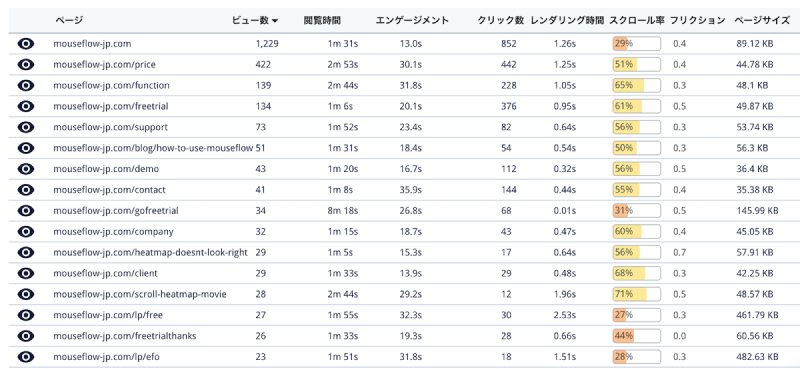Click the エンゲージメント column header

point(412,20)
